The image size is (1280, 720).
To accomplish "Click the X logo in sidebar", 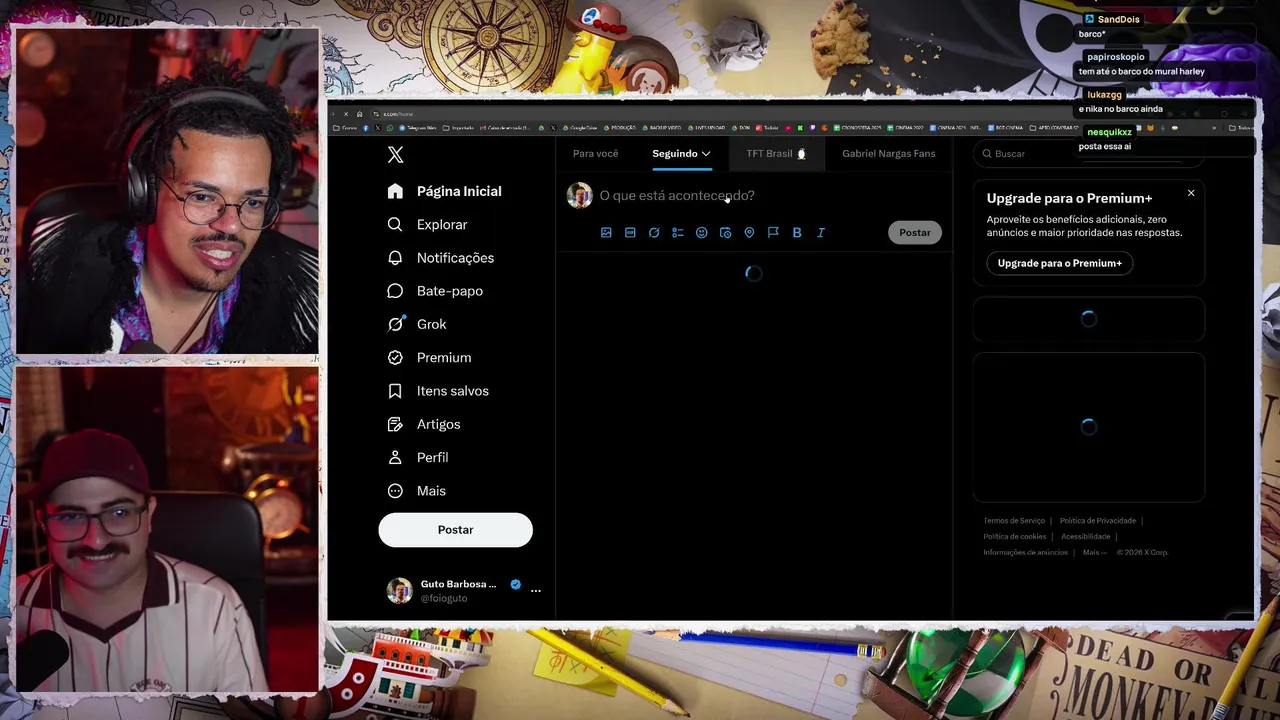I will coord(396,155).
